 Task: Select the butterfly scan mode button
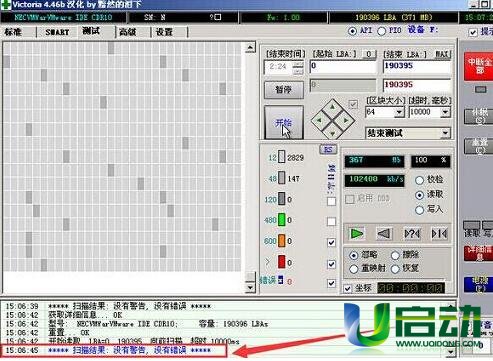tap(439, 234)
